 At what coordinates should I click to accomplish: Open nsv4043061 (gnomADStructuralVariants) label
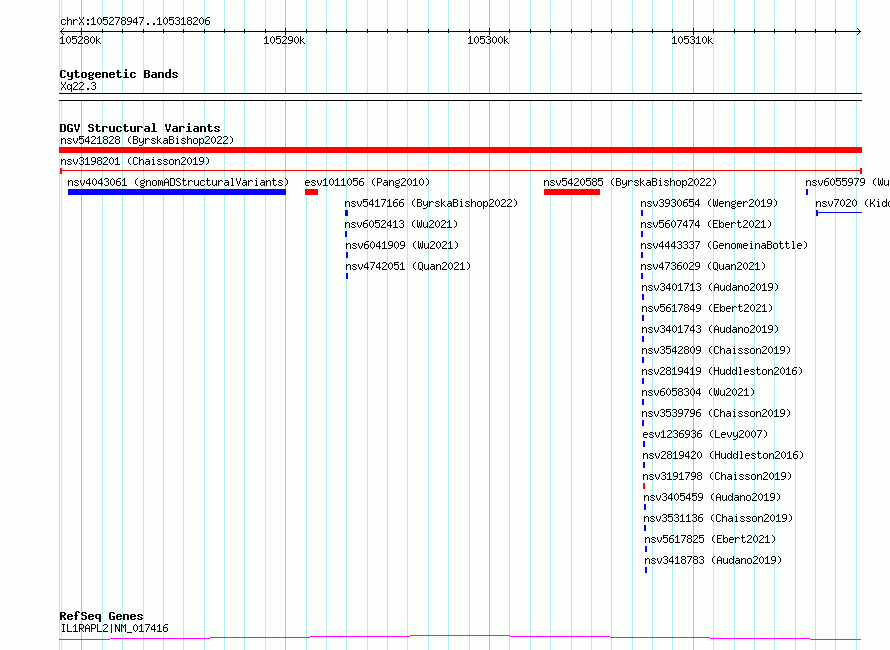coord(178,182)
